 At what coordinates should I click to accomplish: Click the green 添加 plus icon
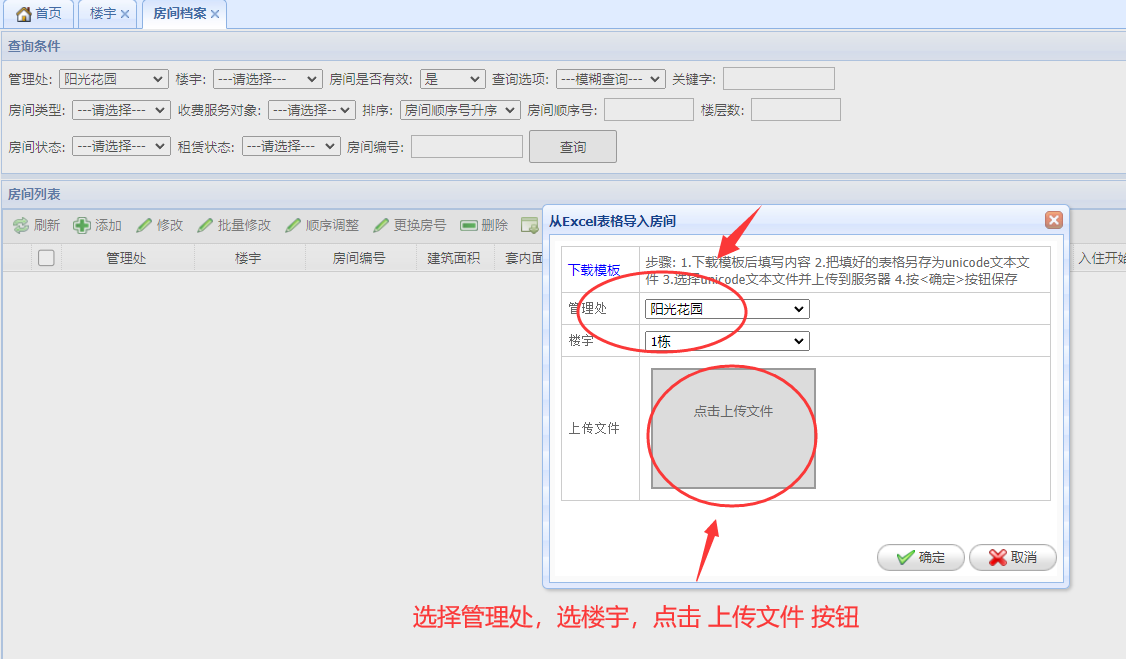click(82, 226)
